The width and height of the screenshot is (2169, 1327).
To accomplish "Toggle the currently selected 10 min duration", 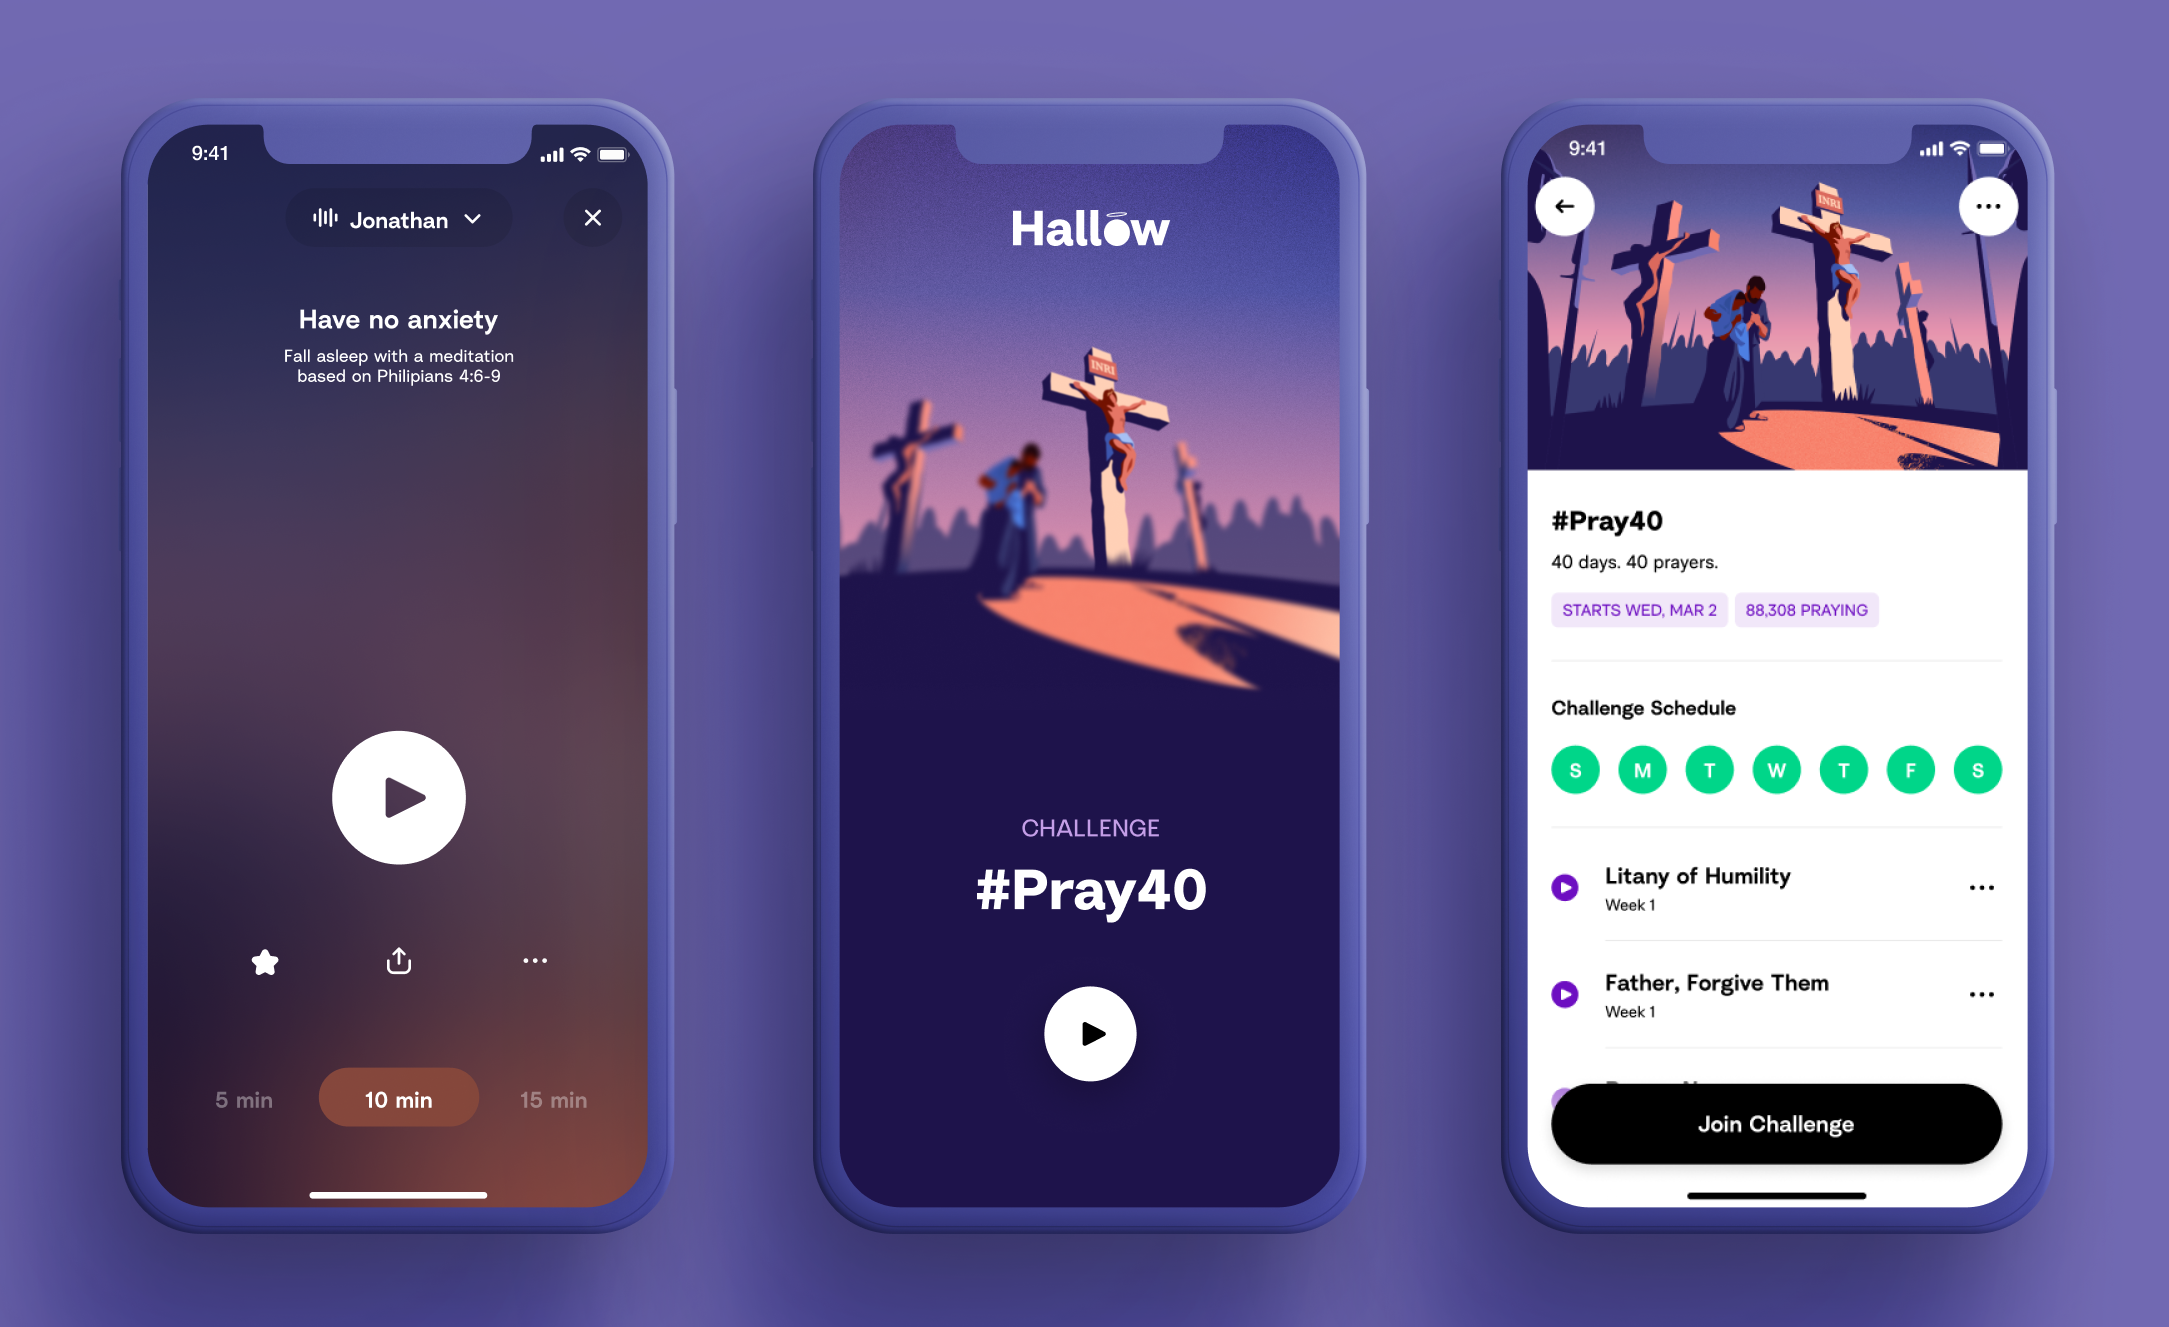I will click(398, 1099).
